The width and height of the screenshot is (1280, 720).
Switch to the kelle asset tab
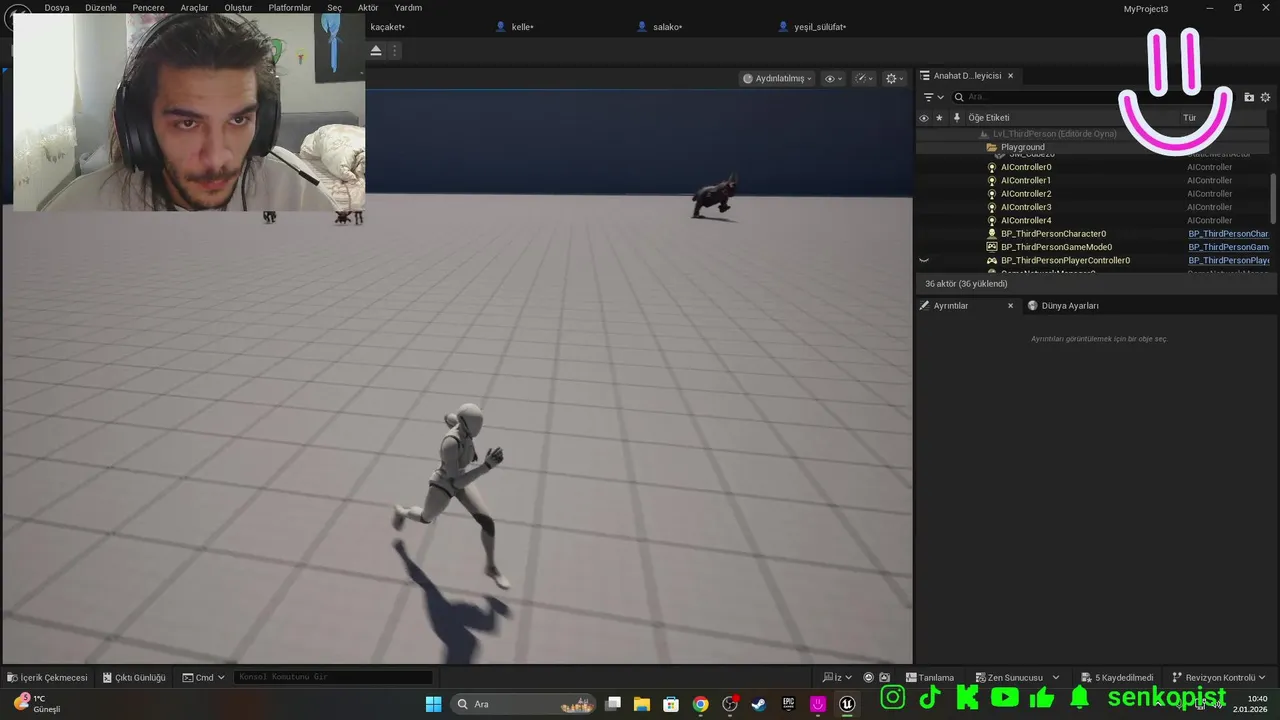tap(522, 27)
